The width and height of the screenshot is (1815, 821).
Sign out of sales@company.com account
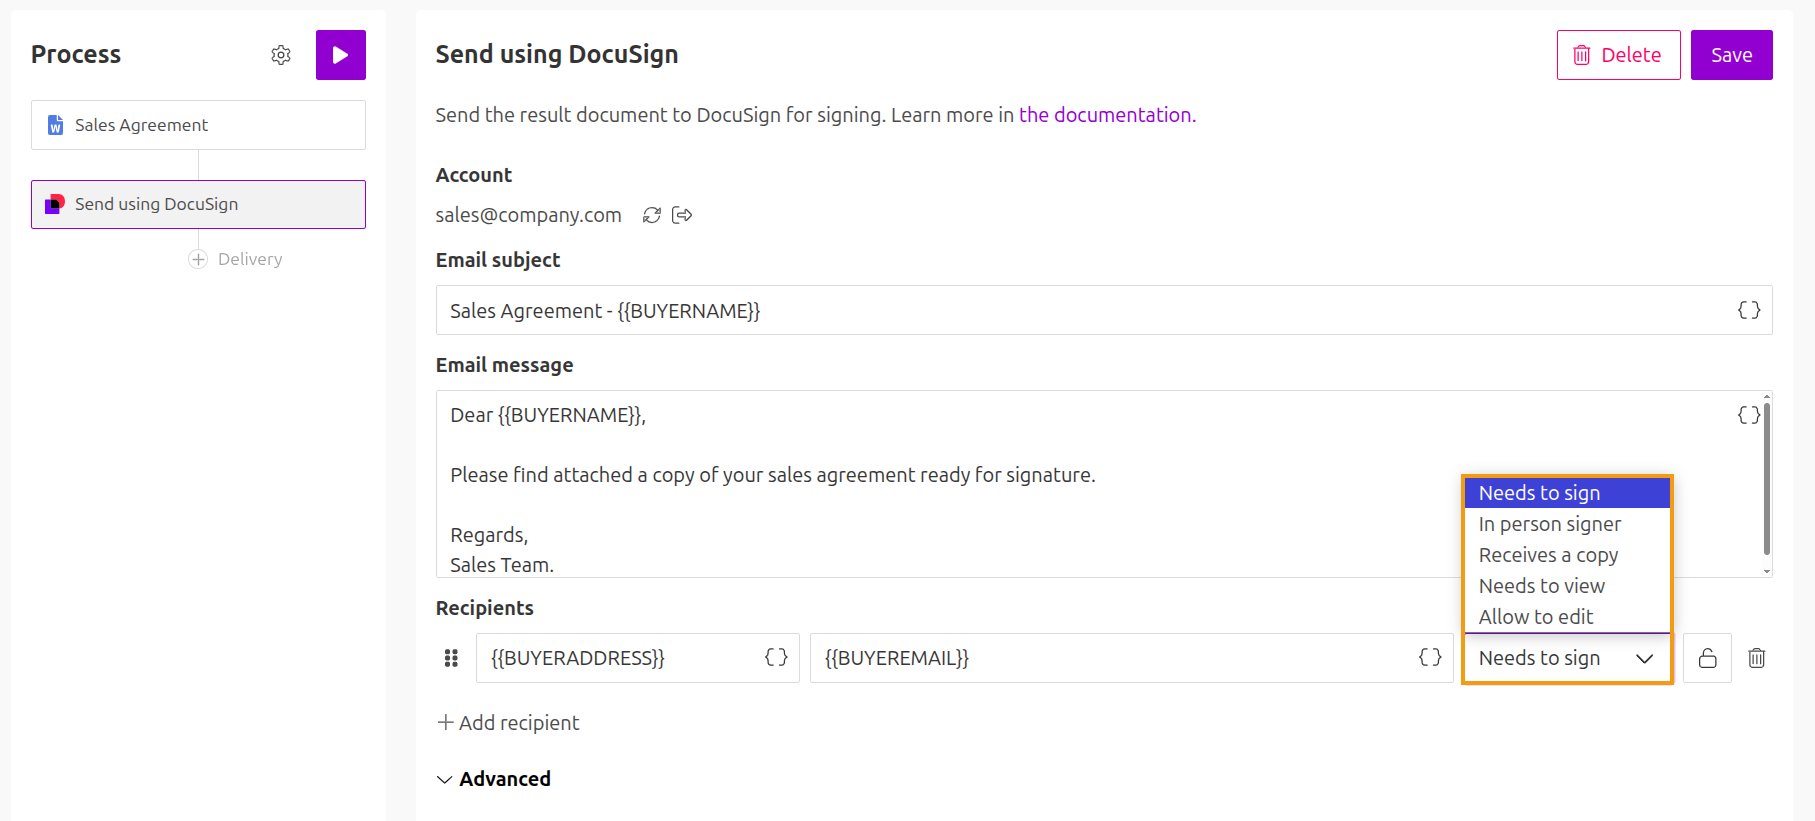click(682, 215)
